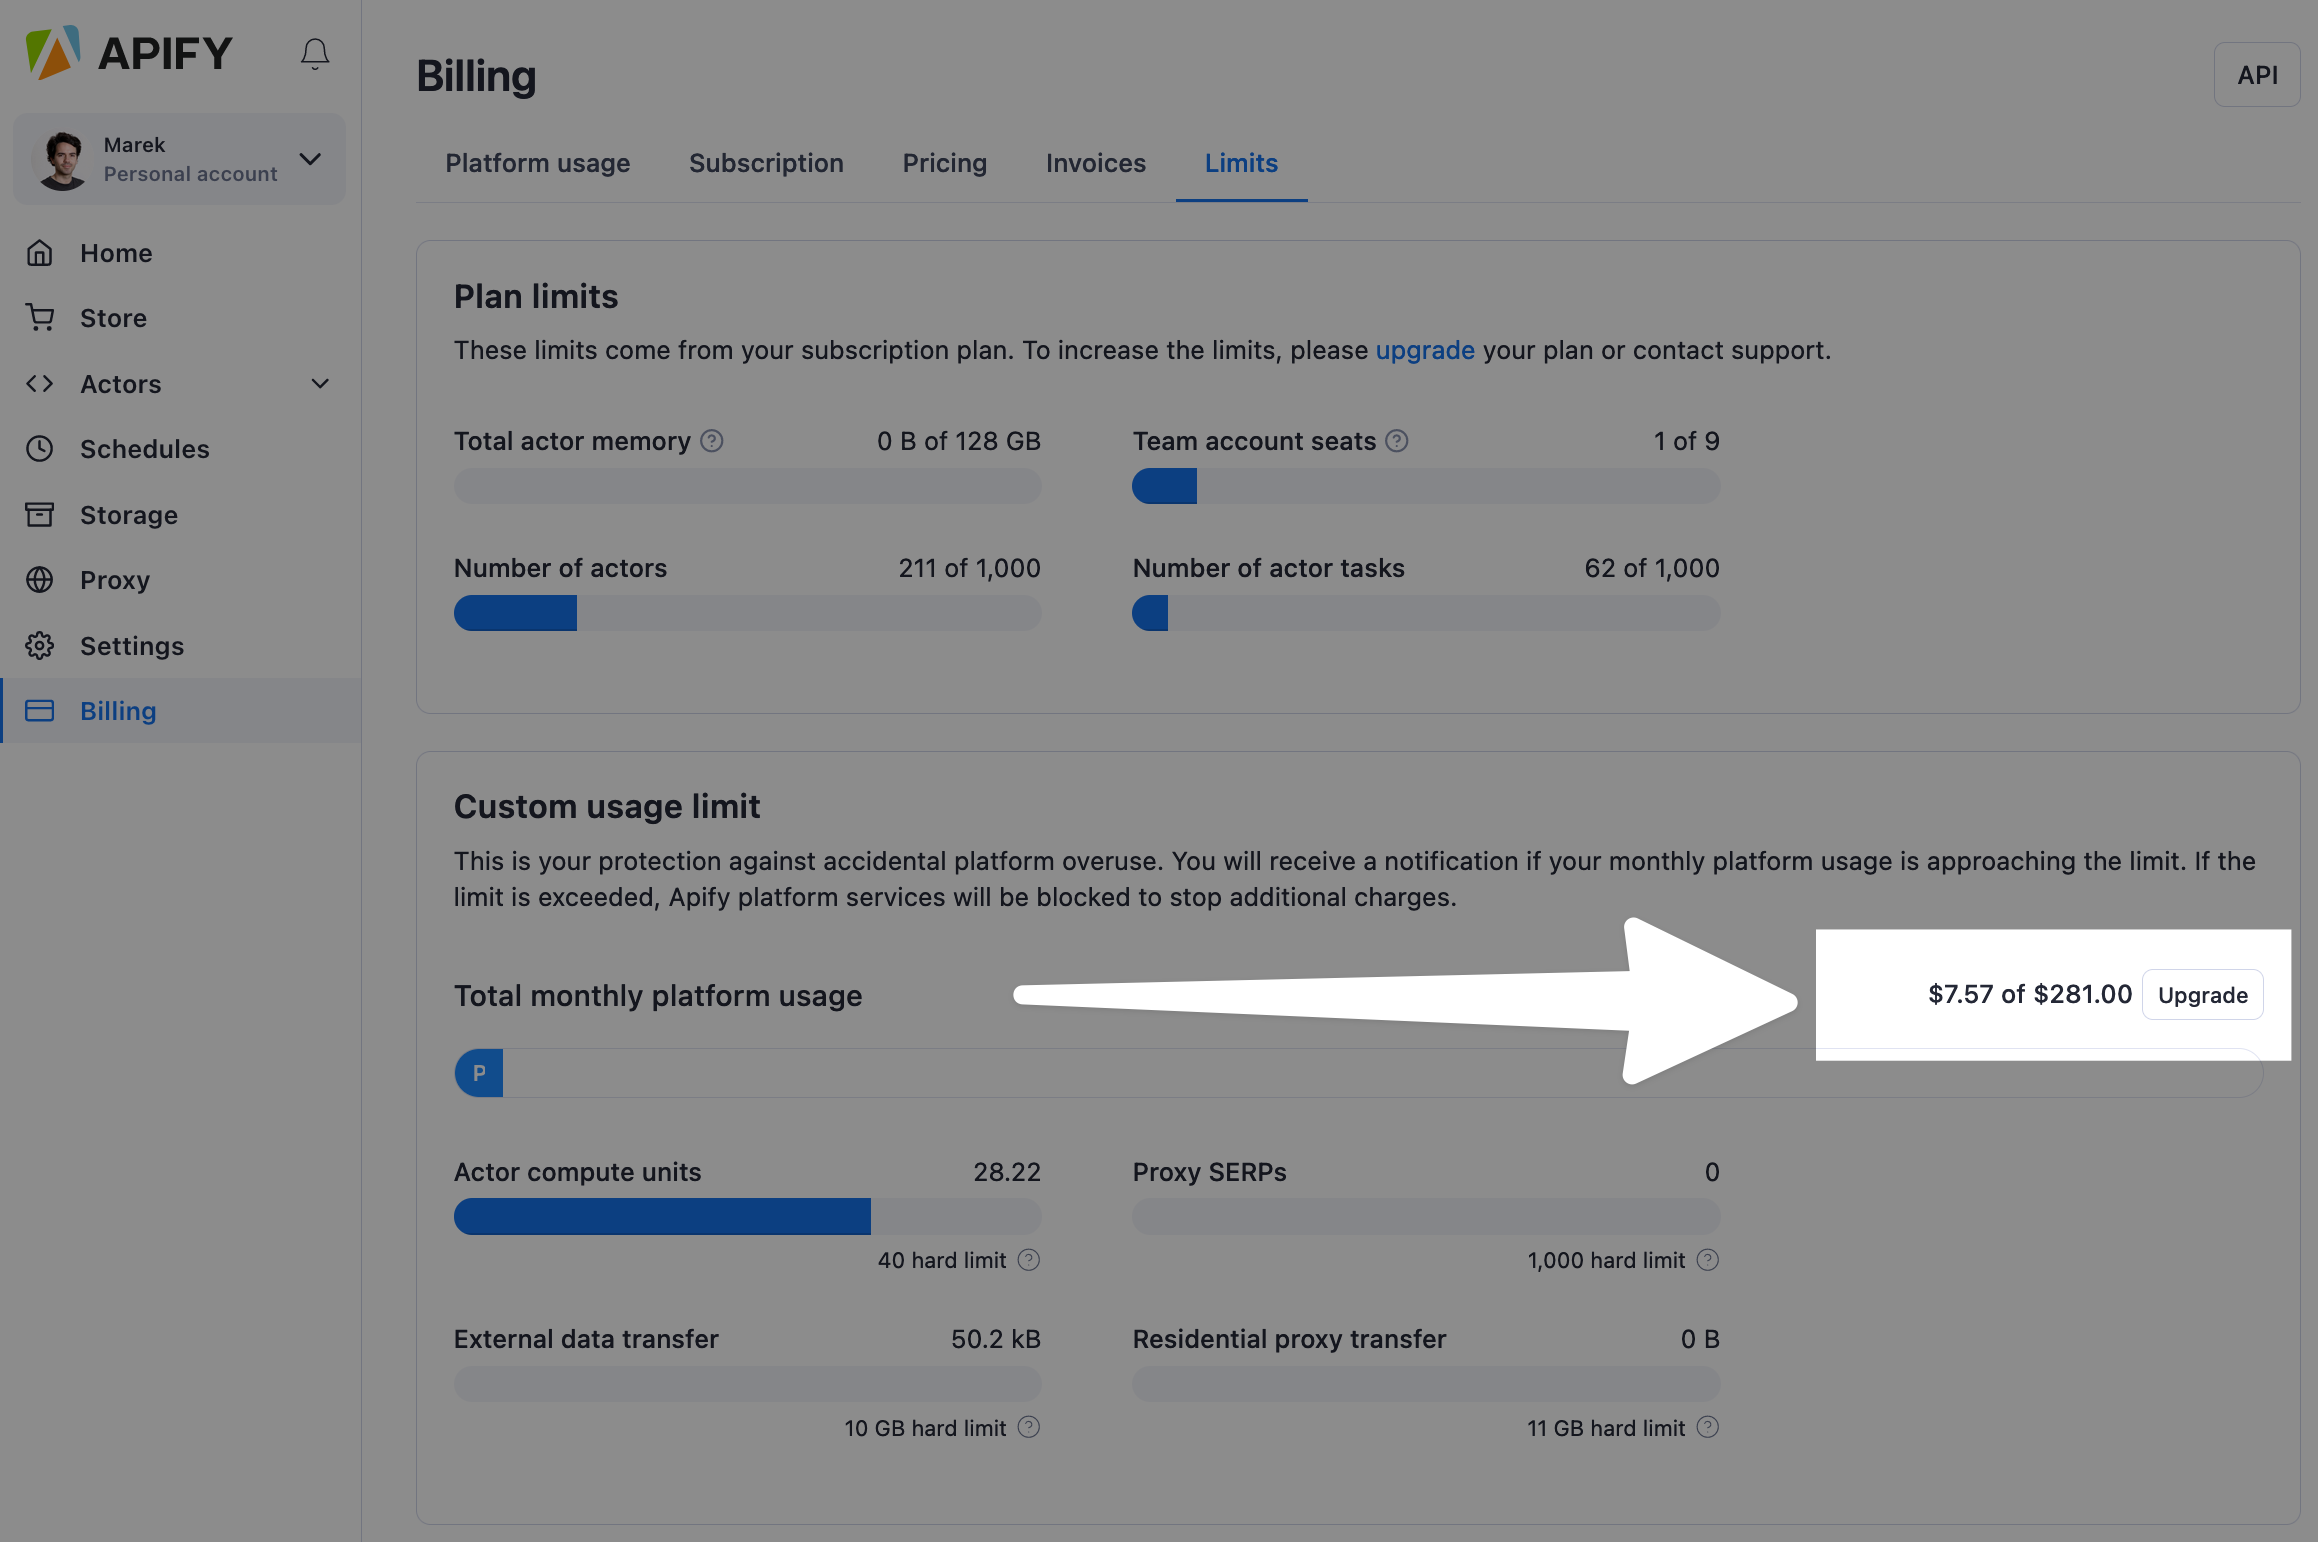2318x1542 pixels.
Task: Open Settings via the gear icon
Action: (40, 646)
